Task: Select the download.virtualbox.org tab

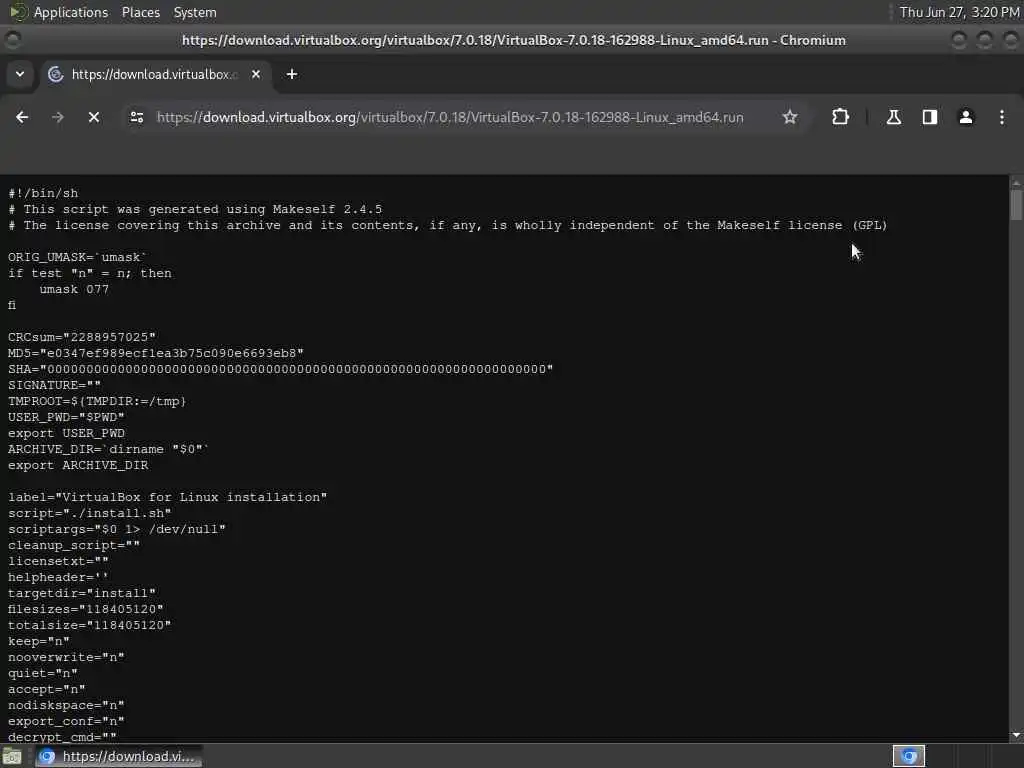Action: [153, 74]
